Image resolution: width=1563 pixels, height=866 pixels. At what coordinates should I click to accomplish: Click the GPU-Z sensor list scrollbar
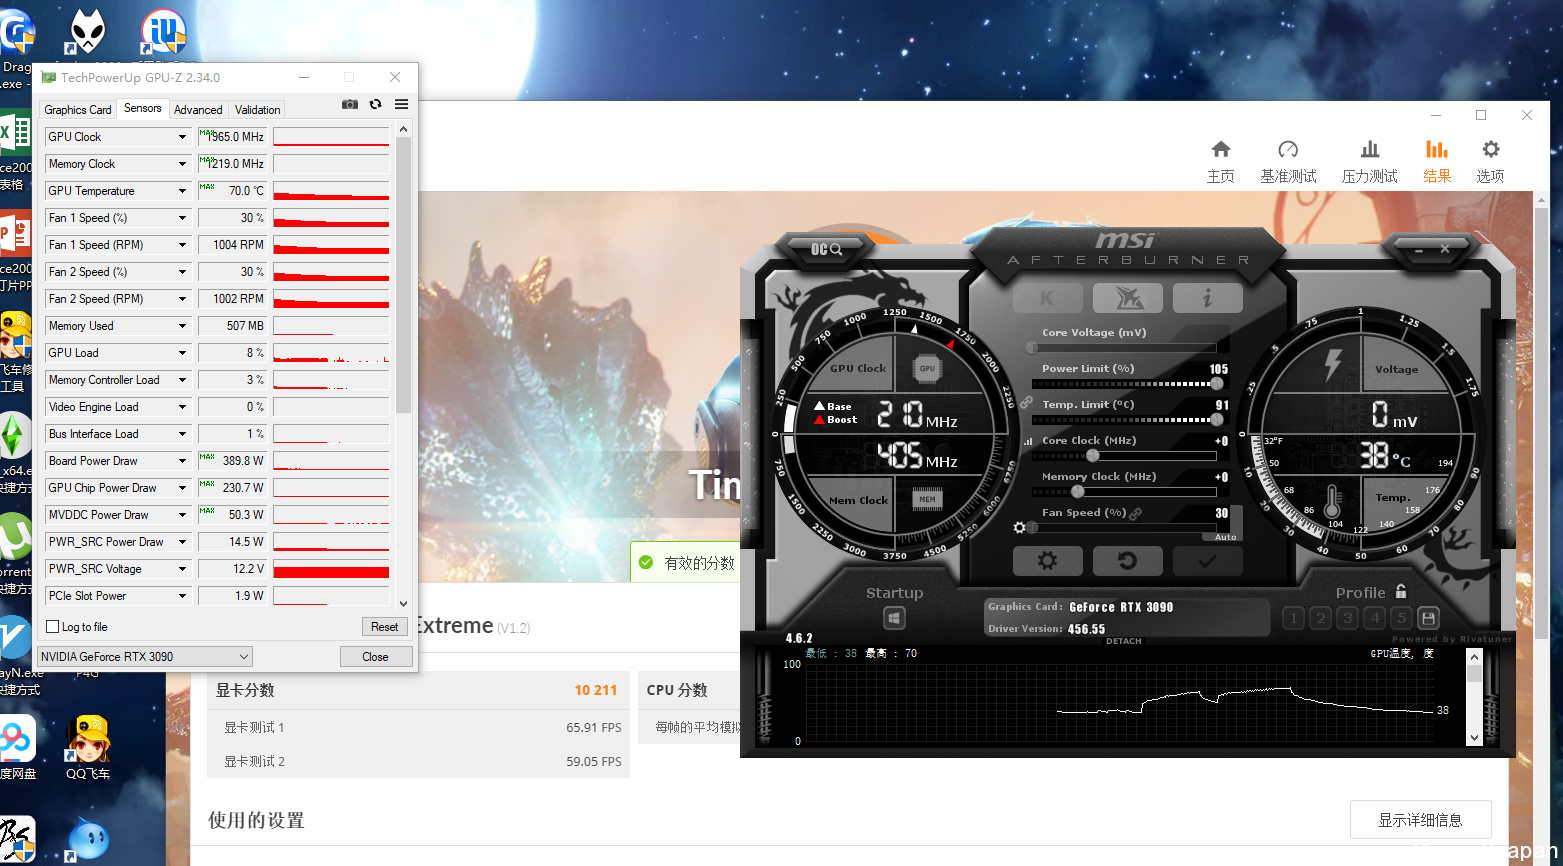[403, 275]
